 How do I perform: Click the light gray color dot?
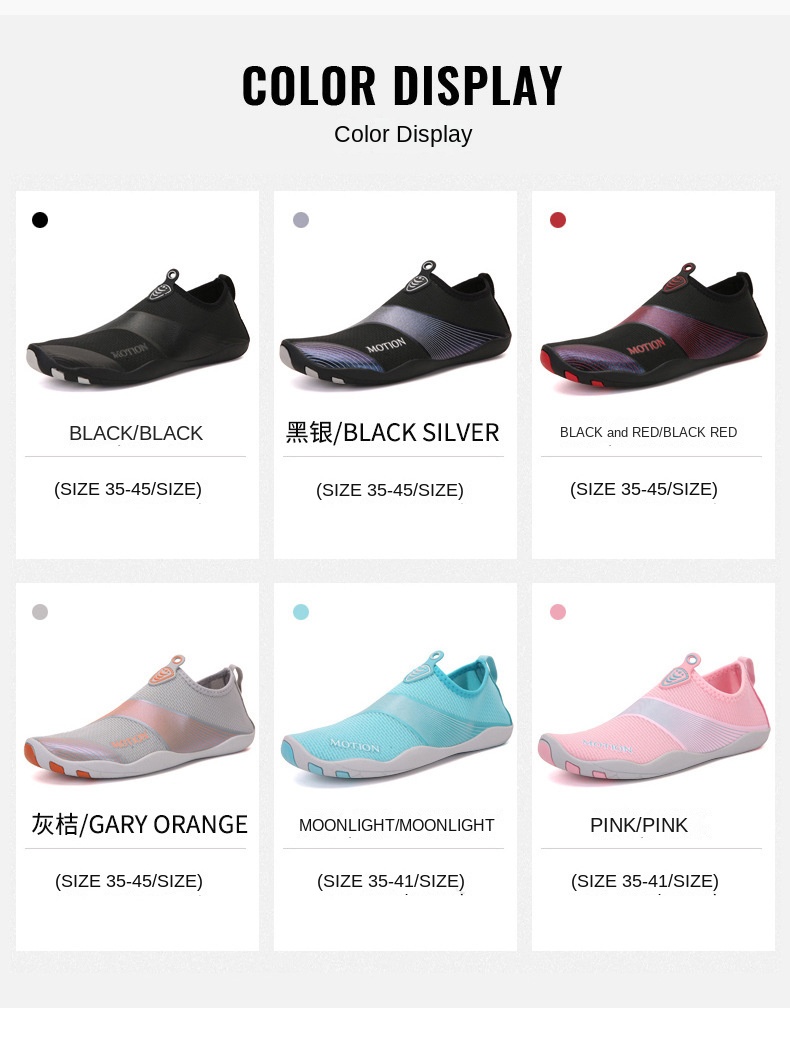tap(40, 612)
